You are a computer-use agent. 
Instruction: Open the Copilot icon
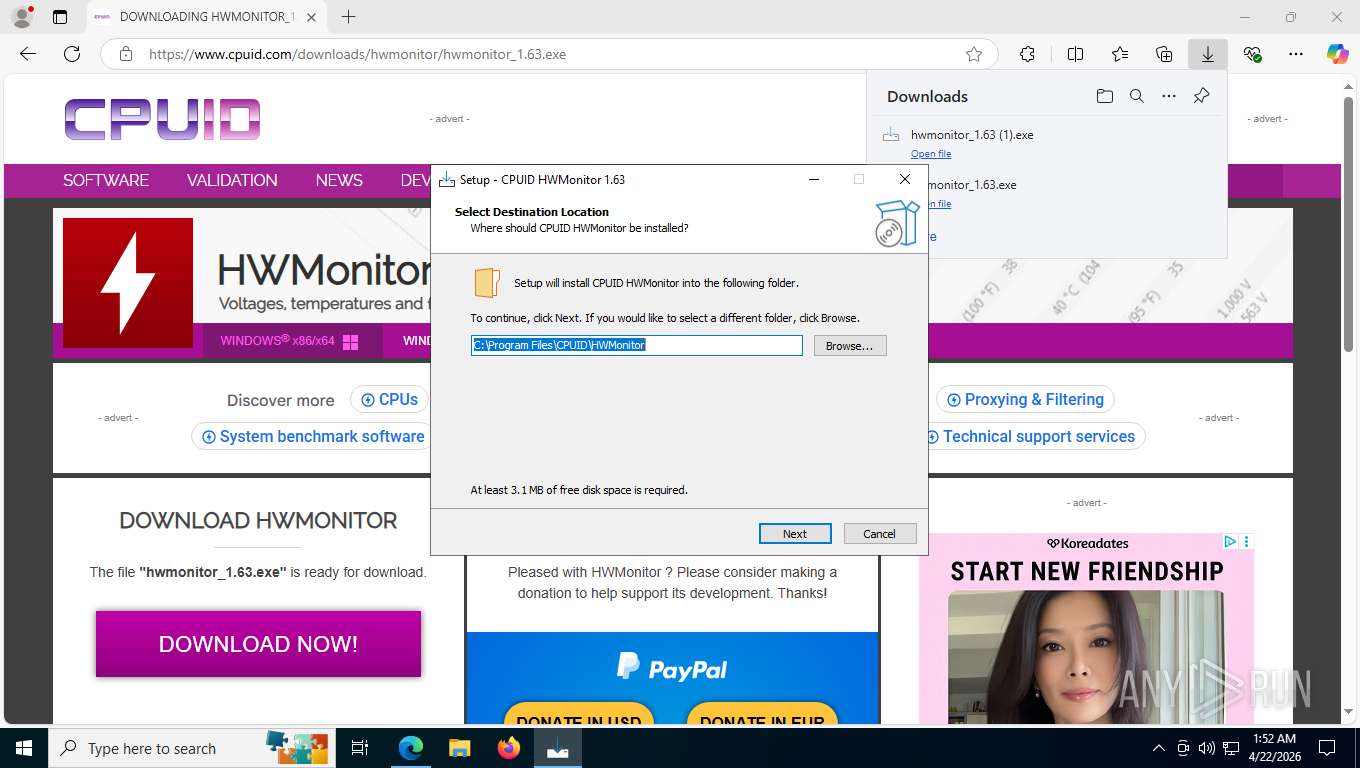[1337, 54]
